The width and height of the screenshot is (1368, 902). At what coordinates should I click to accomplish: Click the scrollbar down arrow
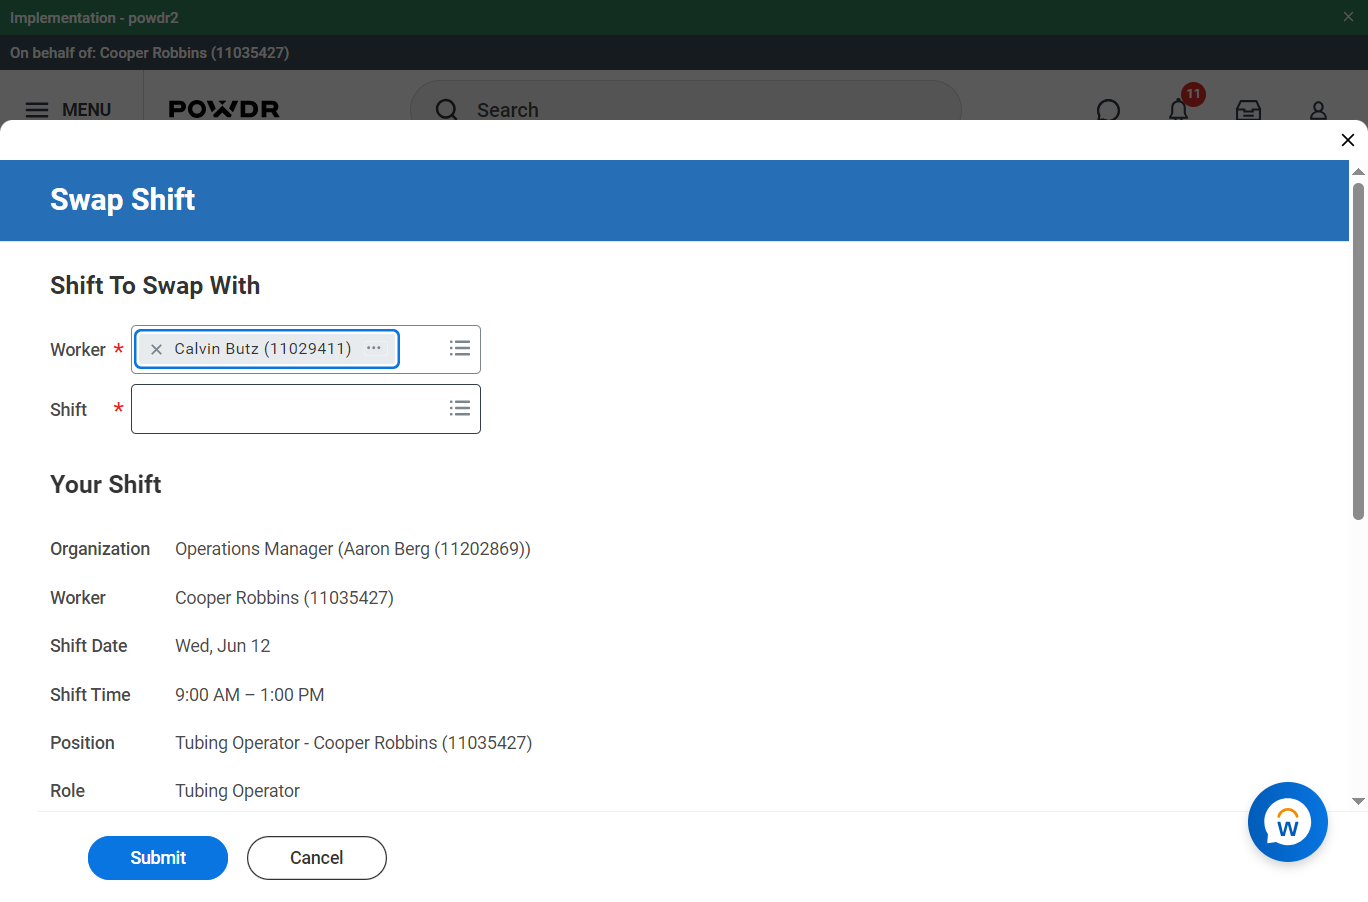[x=1358, y=801]
